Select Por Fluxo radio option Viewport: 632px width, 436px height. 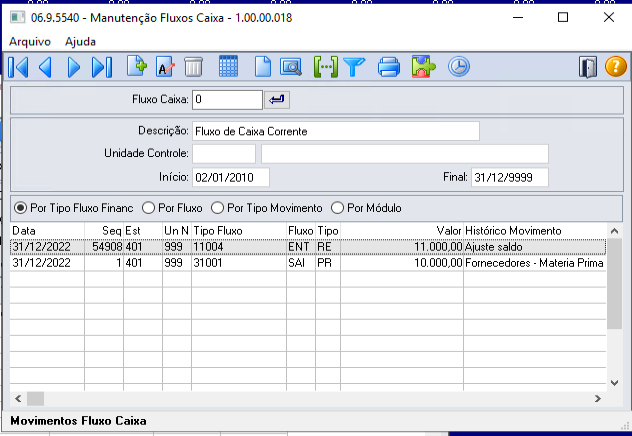click(148, 208)
